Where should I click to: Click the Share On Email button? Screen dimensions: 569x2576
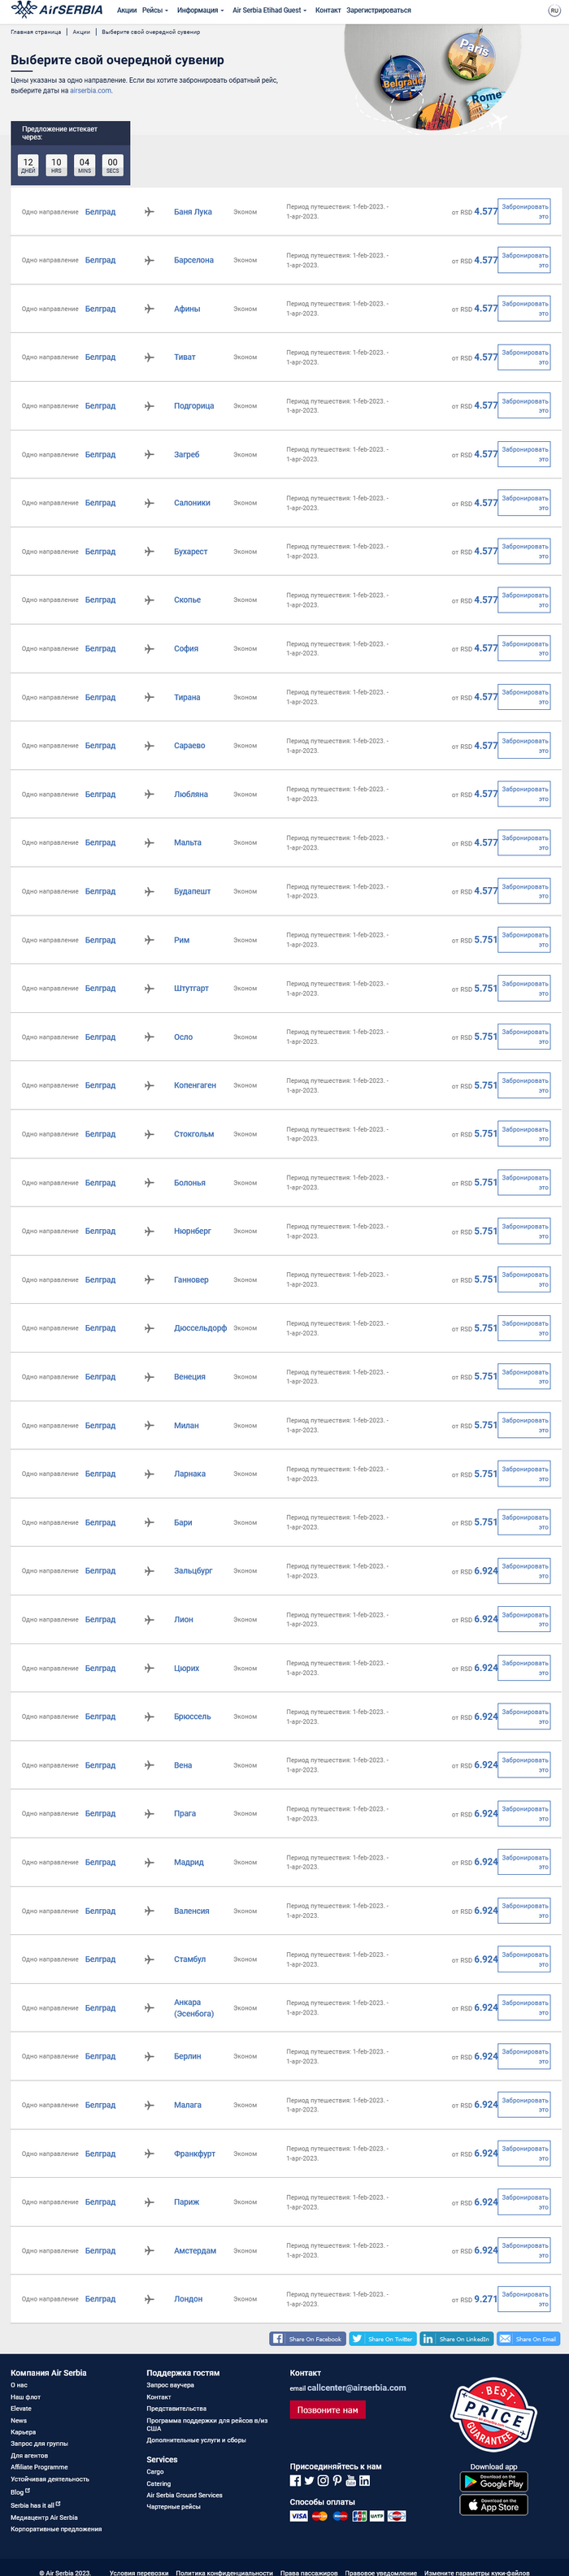coord(528,2339)
